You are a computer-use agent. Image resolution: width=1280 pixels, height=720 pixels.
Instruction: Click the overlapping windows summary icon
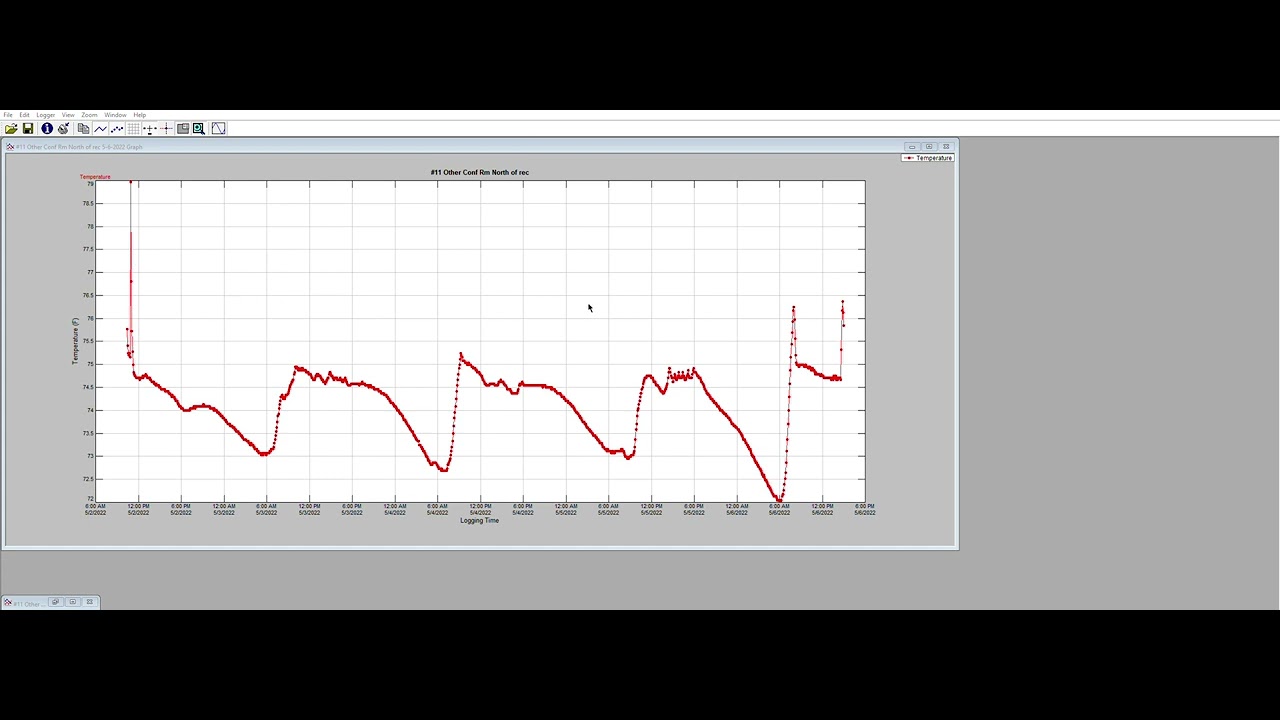[183, 128]
